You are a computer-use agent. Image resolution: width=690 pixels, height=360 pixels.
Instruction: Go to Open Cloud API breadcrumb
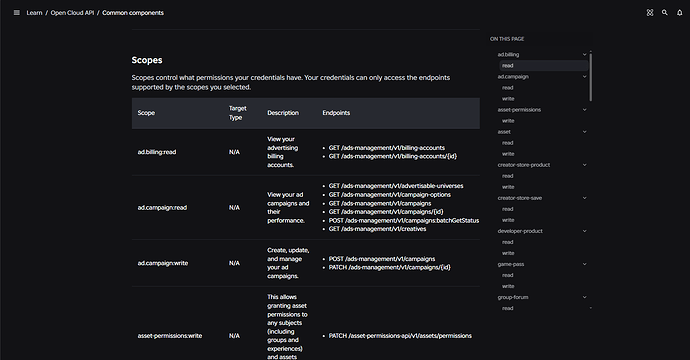[x=72, y=13]
